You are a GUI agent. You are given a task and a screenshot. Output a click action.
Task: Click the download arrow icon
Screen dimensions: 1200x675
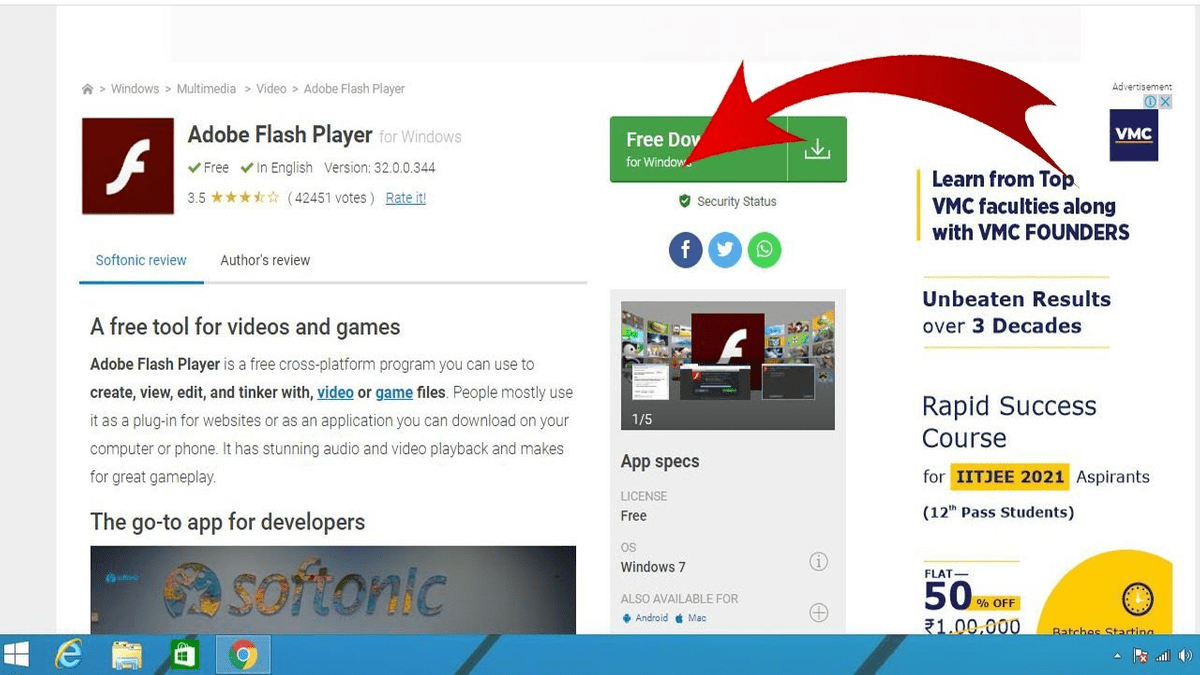tap(817, 149)
